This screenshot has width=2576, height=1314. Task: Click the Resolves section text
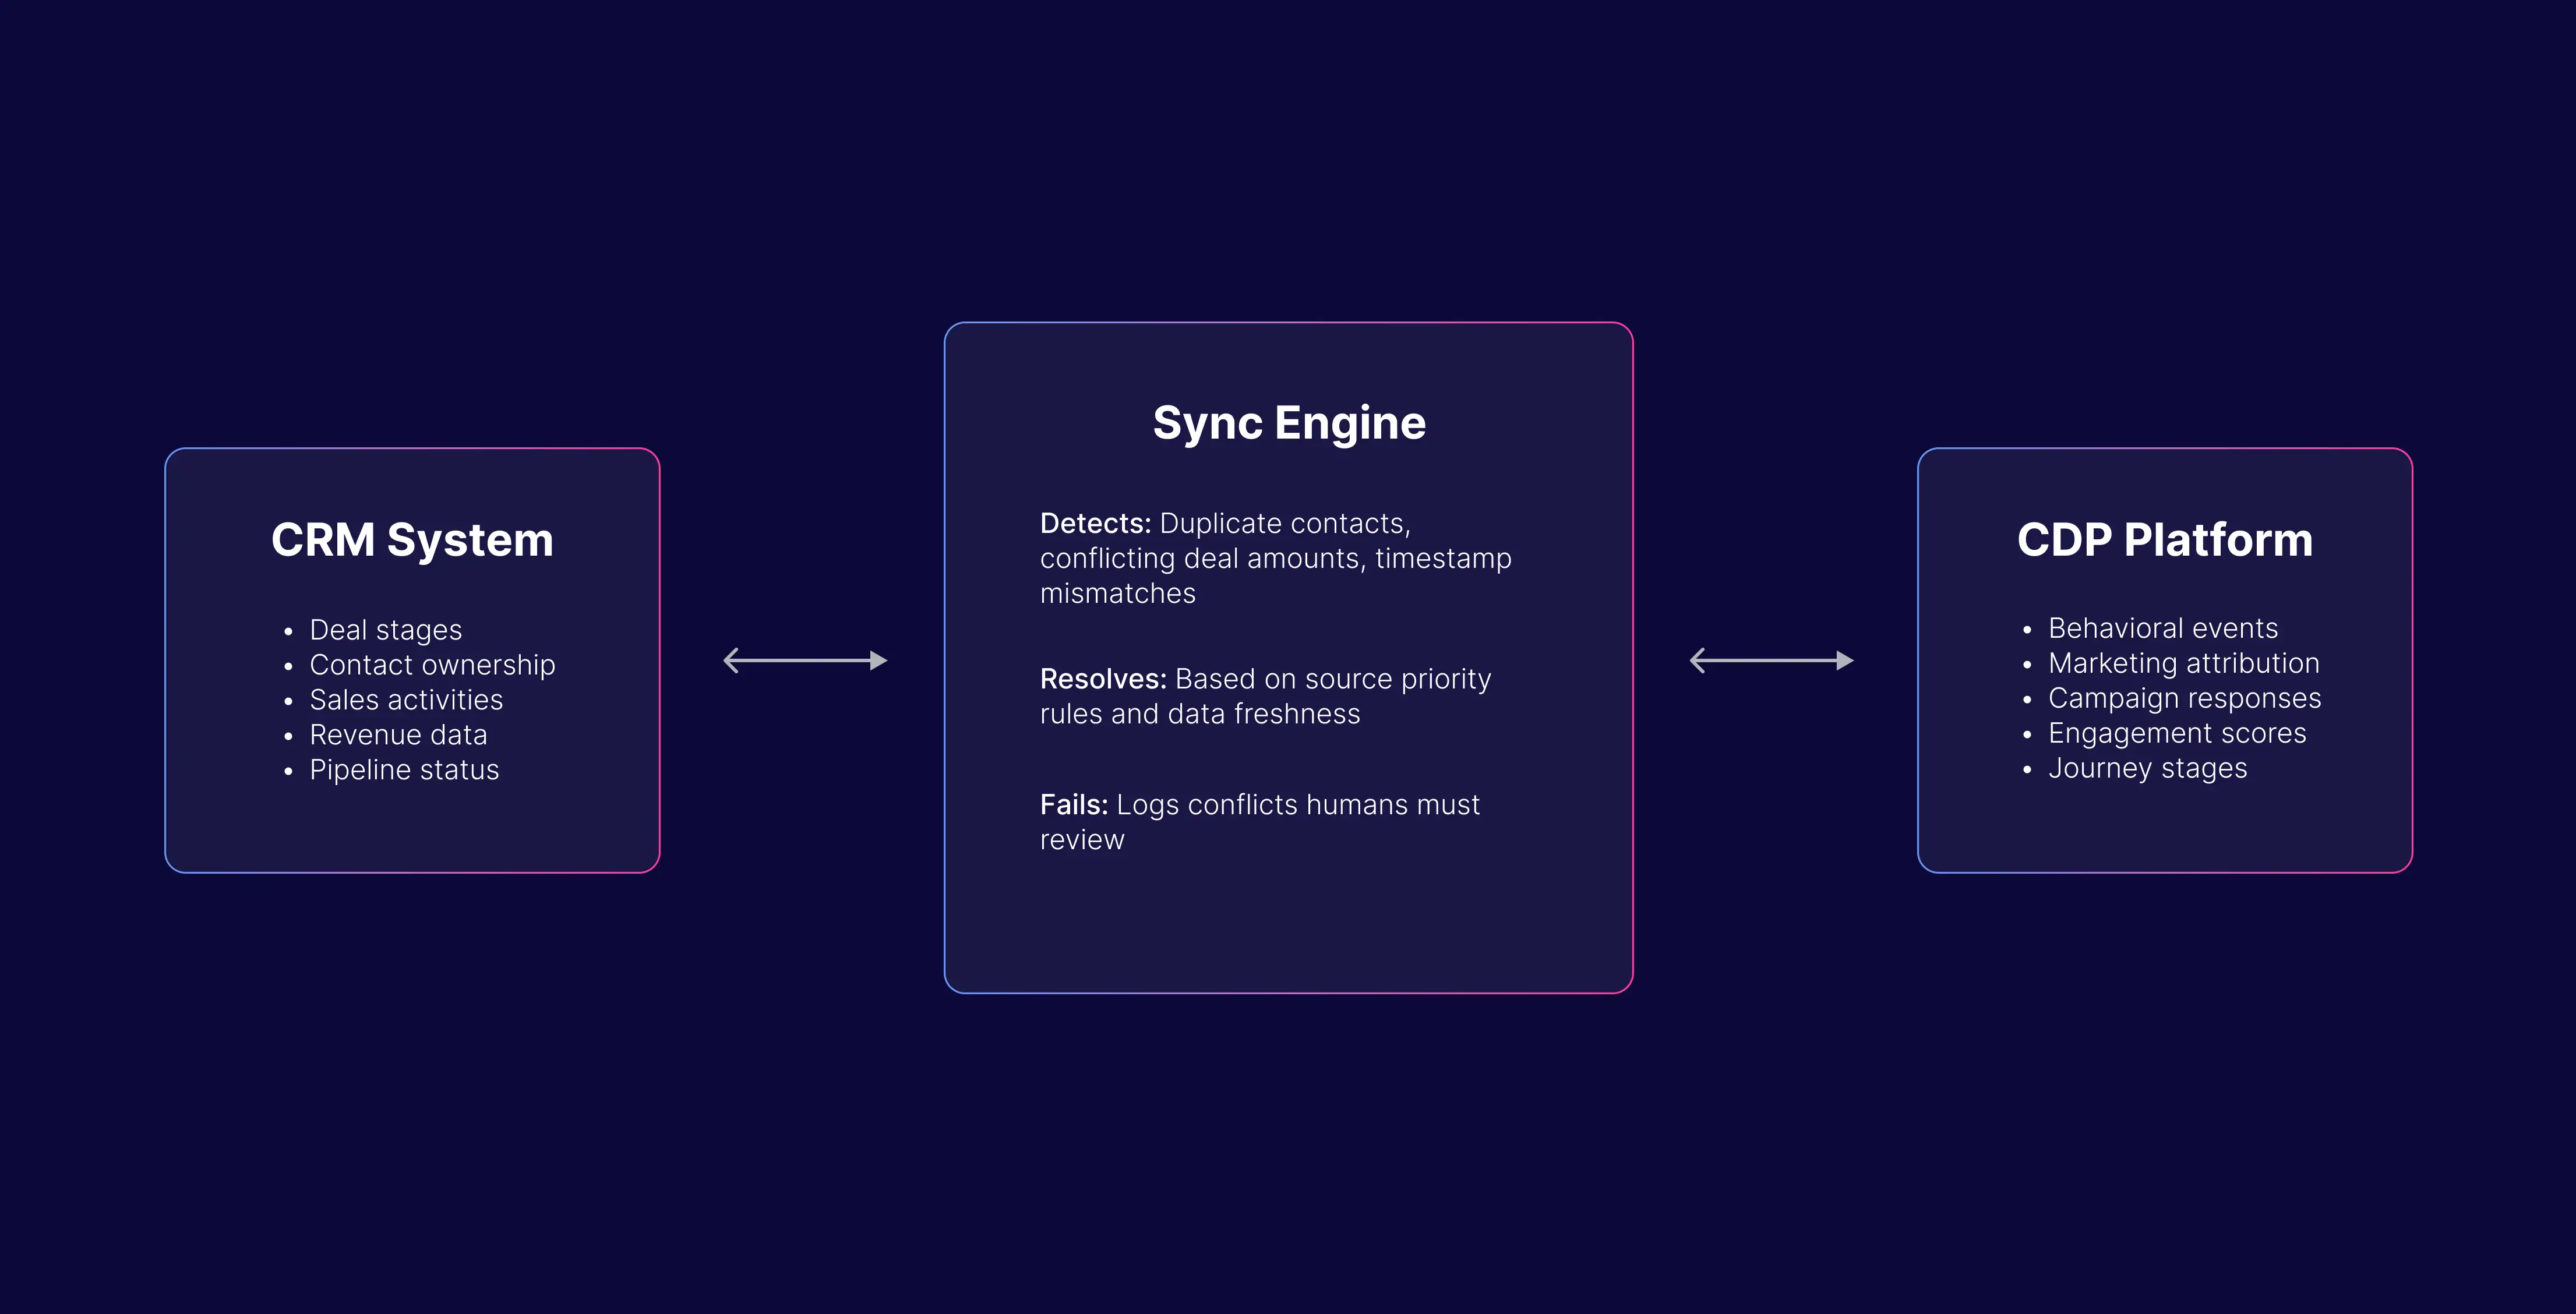pyautogui.click(x=1266, y=696)
